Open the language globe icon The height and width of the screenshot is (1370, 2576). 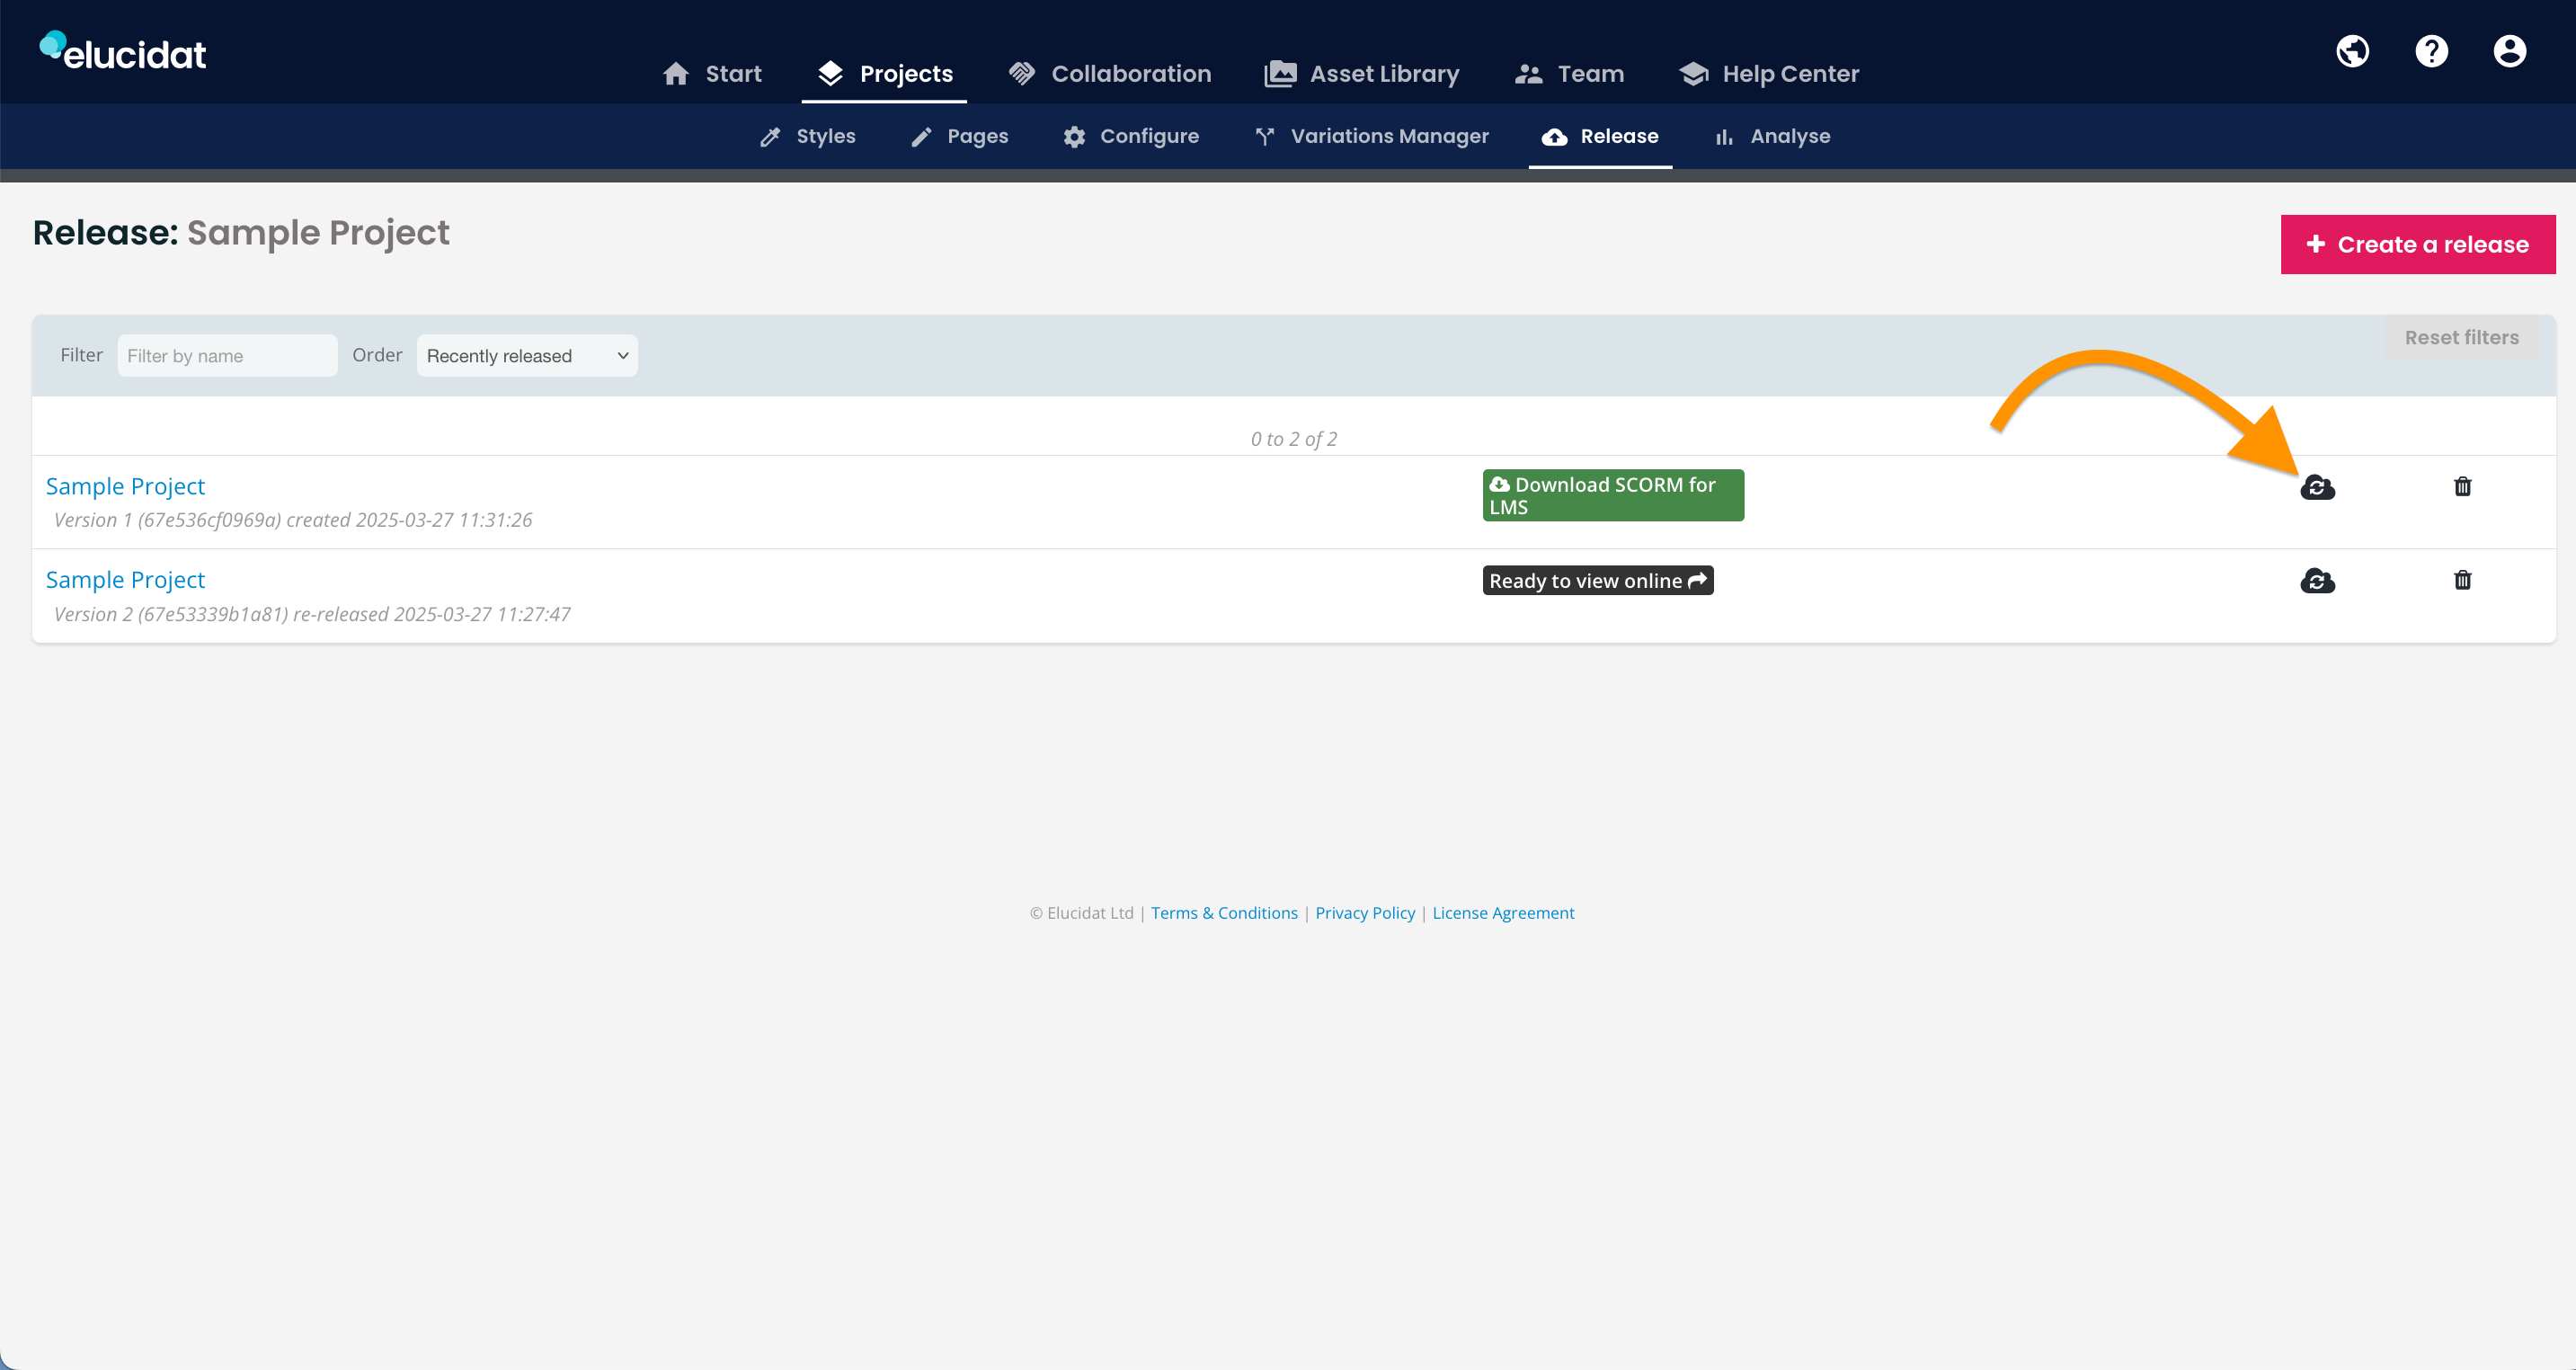pos(2352,51)
